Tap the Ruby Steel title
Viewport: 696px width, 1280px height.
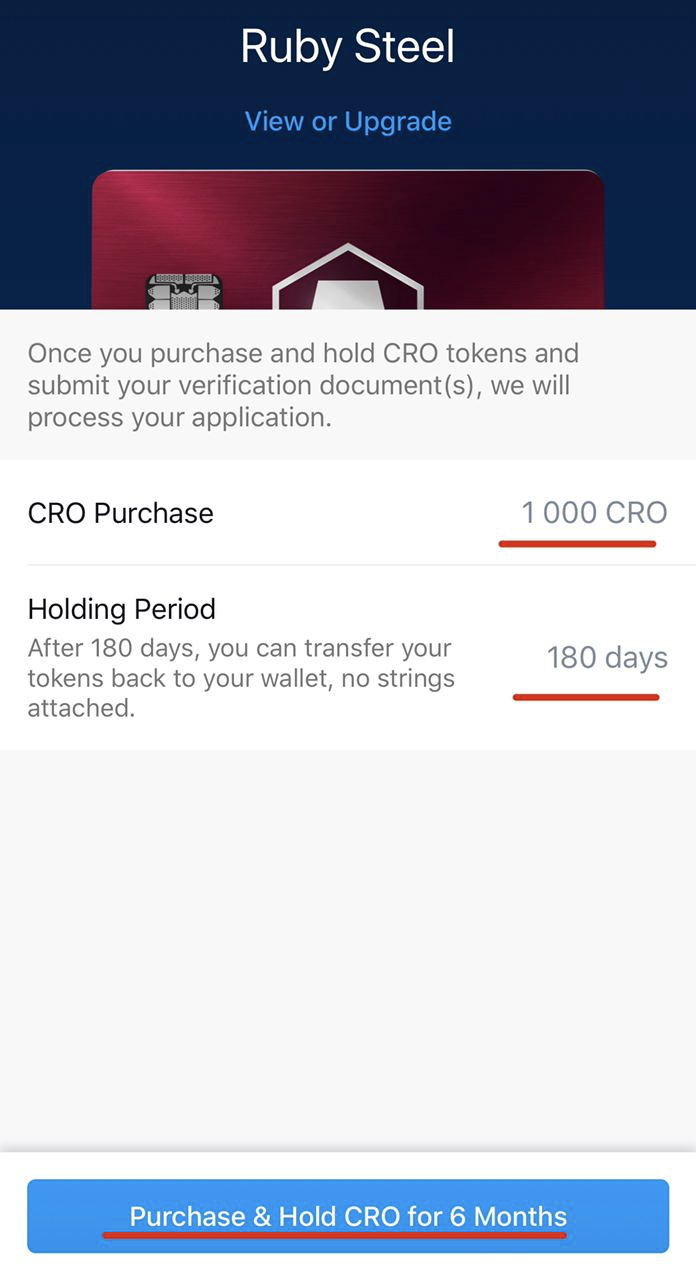tap(348, 48)
